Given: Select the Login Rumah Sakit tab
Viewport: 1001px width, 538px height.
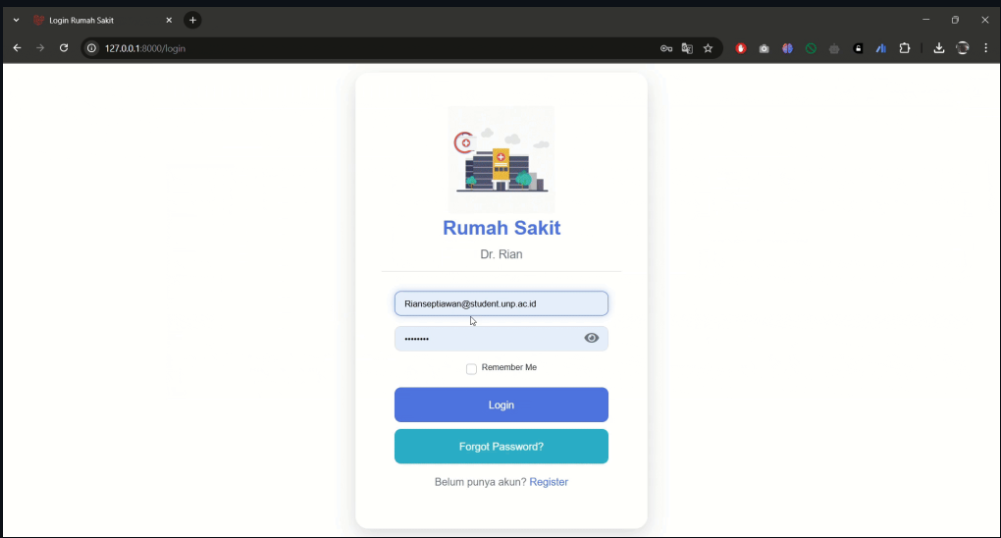Looking at the screenshot, I should pos(102,20).
